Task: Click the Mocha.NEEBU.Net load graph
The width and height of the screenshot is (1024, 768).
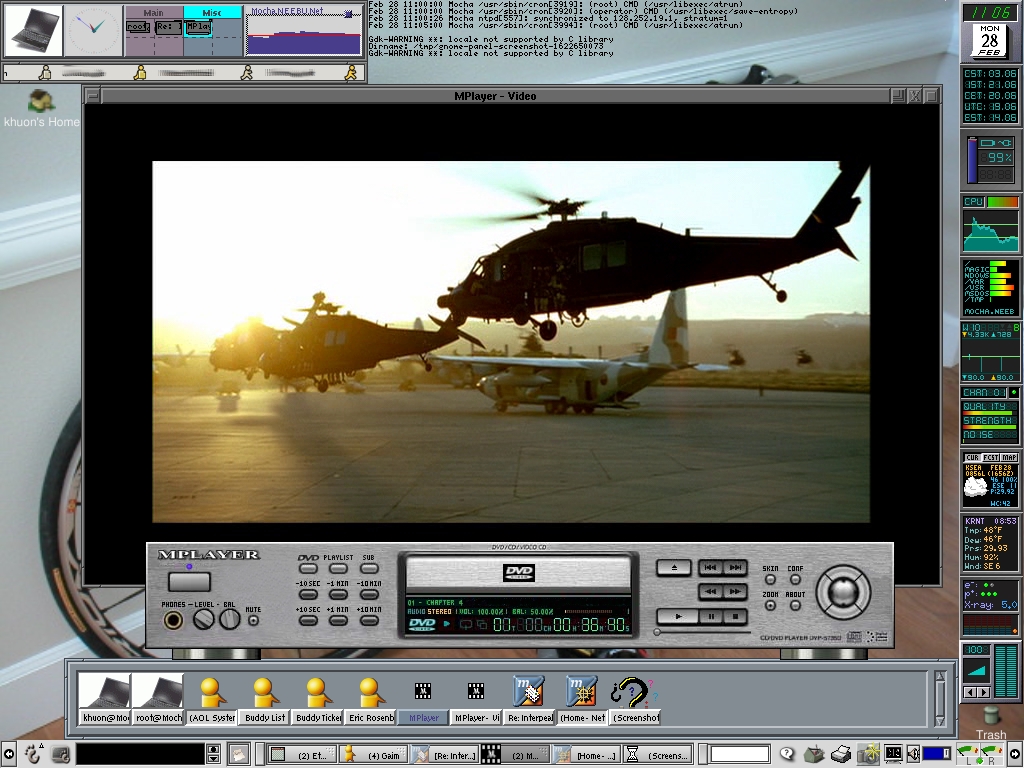Action: pyautogui.click(x=304, y=31)
